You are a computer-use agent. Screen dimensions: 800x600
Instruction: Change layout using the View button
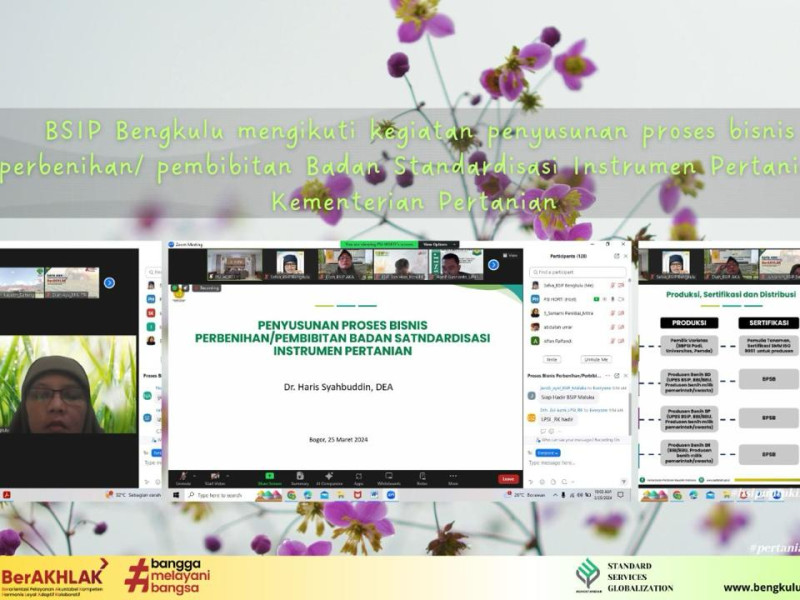pos(511,255)
